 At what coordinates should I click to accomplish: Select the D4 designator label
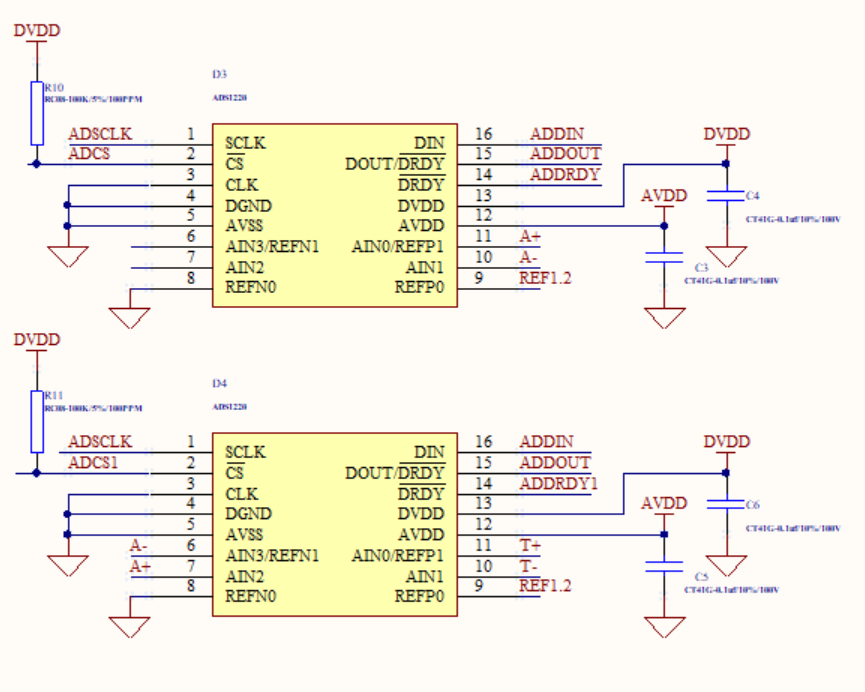pyautogui.click(x=220, y=383)
